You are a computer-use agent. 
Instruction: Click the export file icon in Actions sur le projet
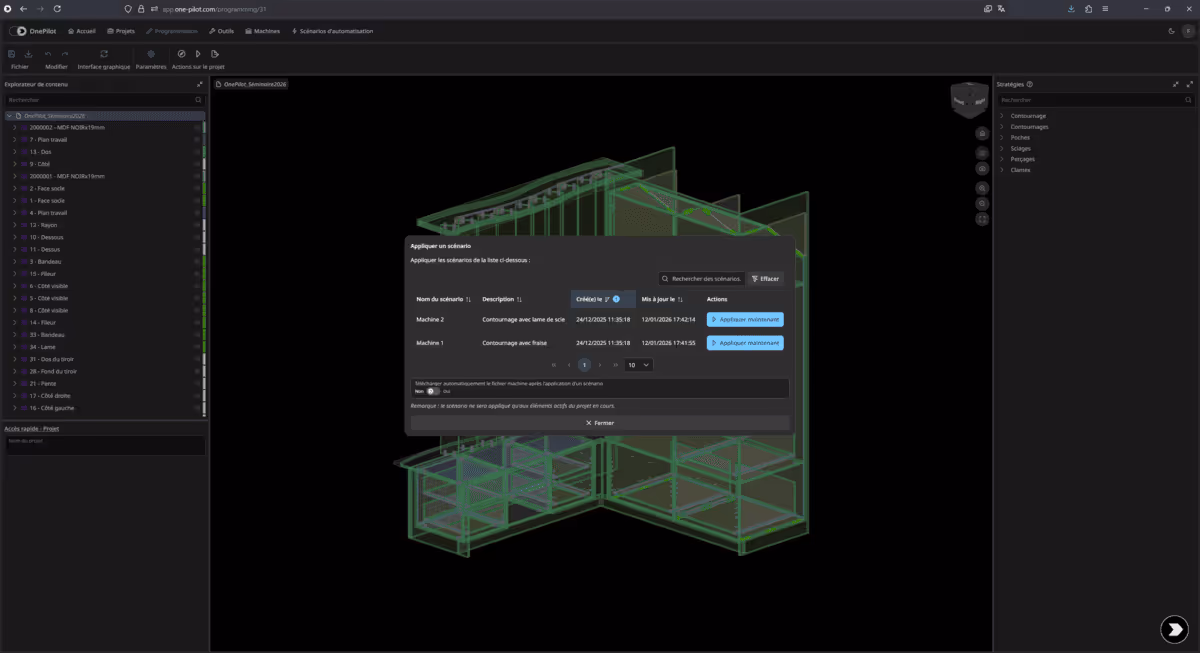coord(214,54)
